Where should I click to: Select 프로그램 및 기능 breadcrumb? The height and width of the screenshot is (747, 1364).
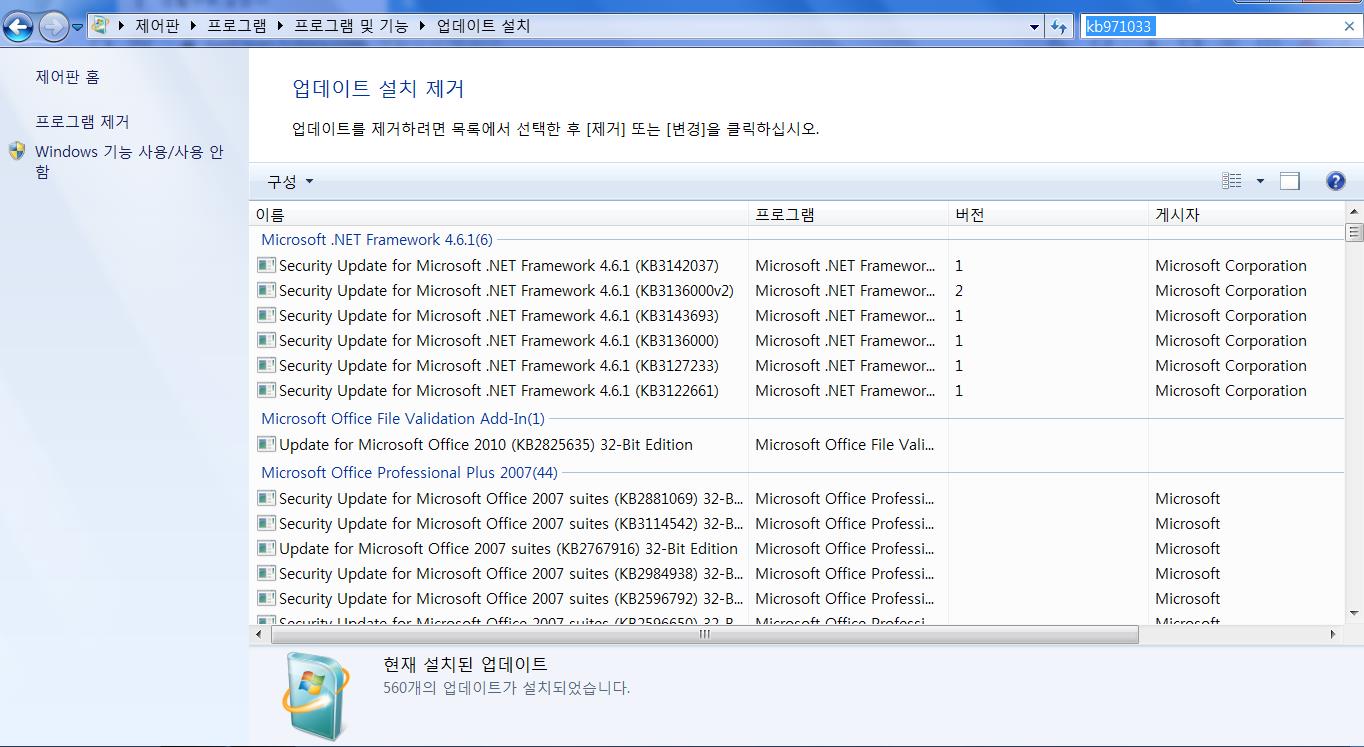tap(351, 26)
